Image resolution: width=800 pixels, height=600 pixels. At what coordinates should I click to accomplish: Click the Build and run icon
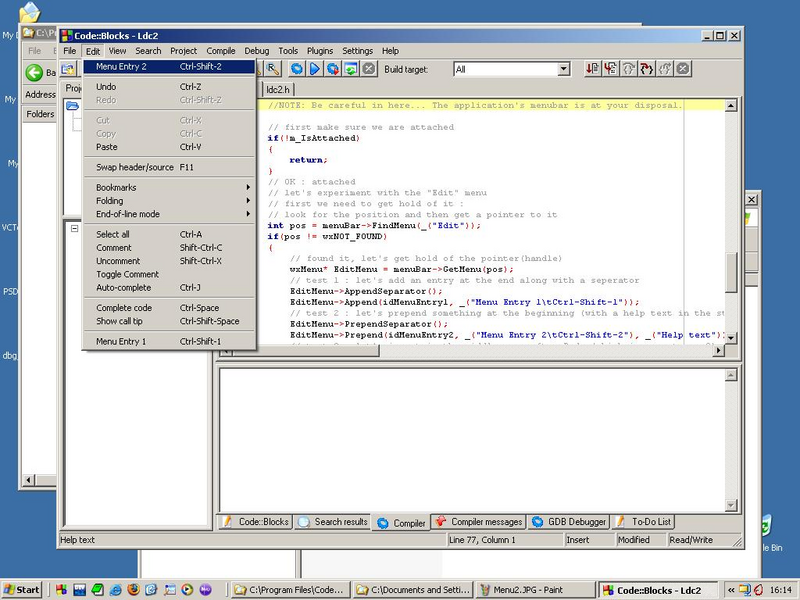(x=333, y=69)
